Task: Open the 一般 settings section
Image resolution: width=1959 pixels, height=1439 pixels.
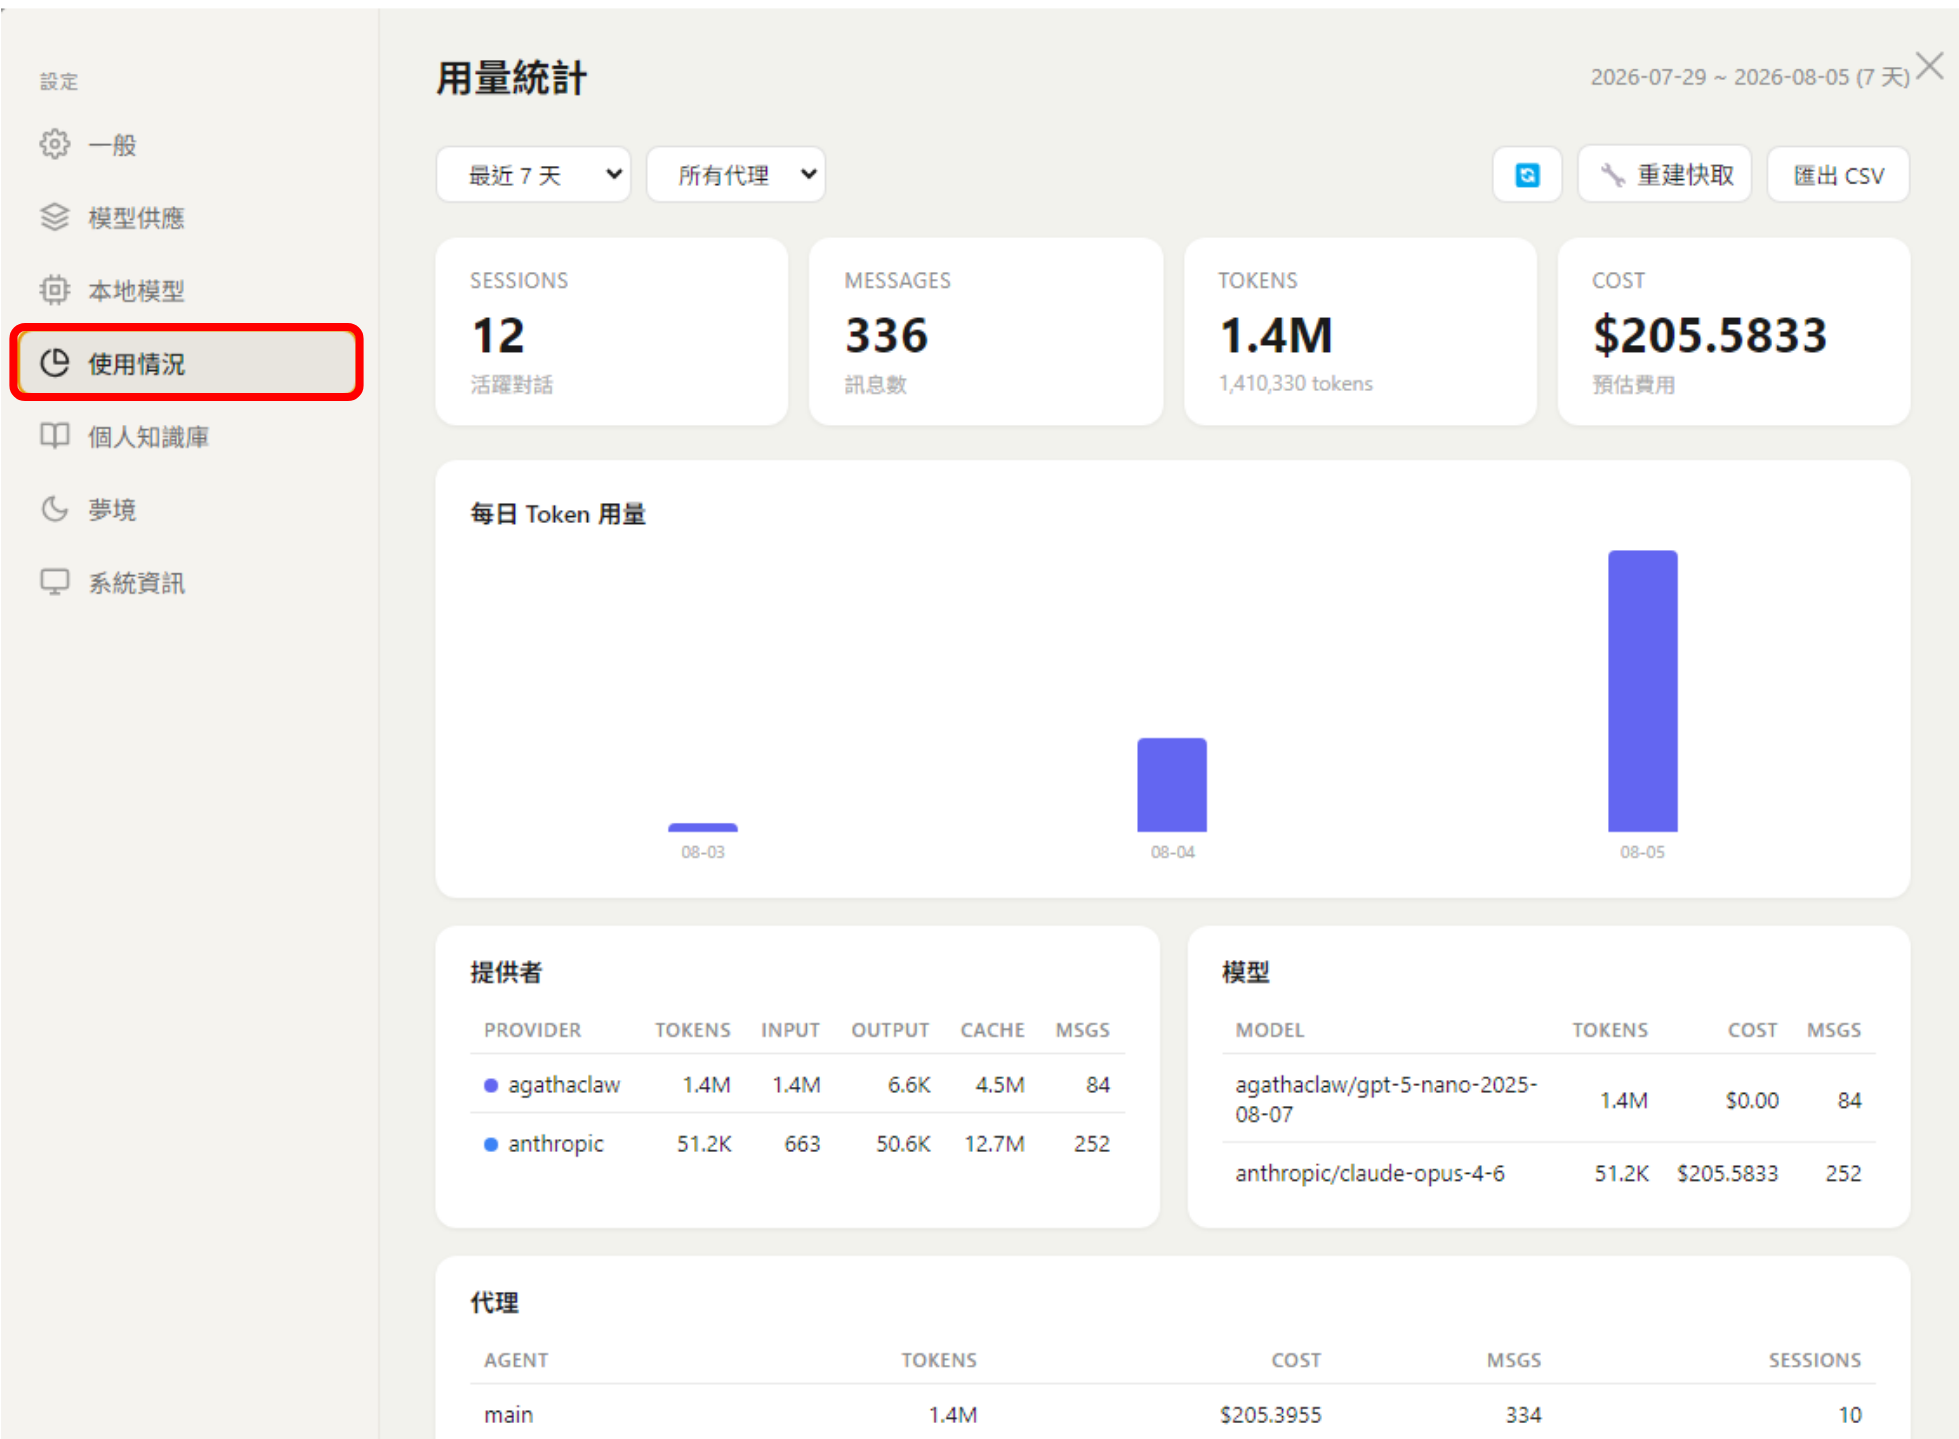Action: (186, 144)
